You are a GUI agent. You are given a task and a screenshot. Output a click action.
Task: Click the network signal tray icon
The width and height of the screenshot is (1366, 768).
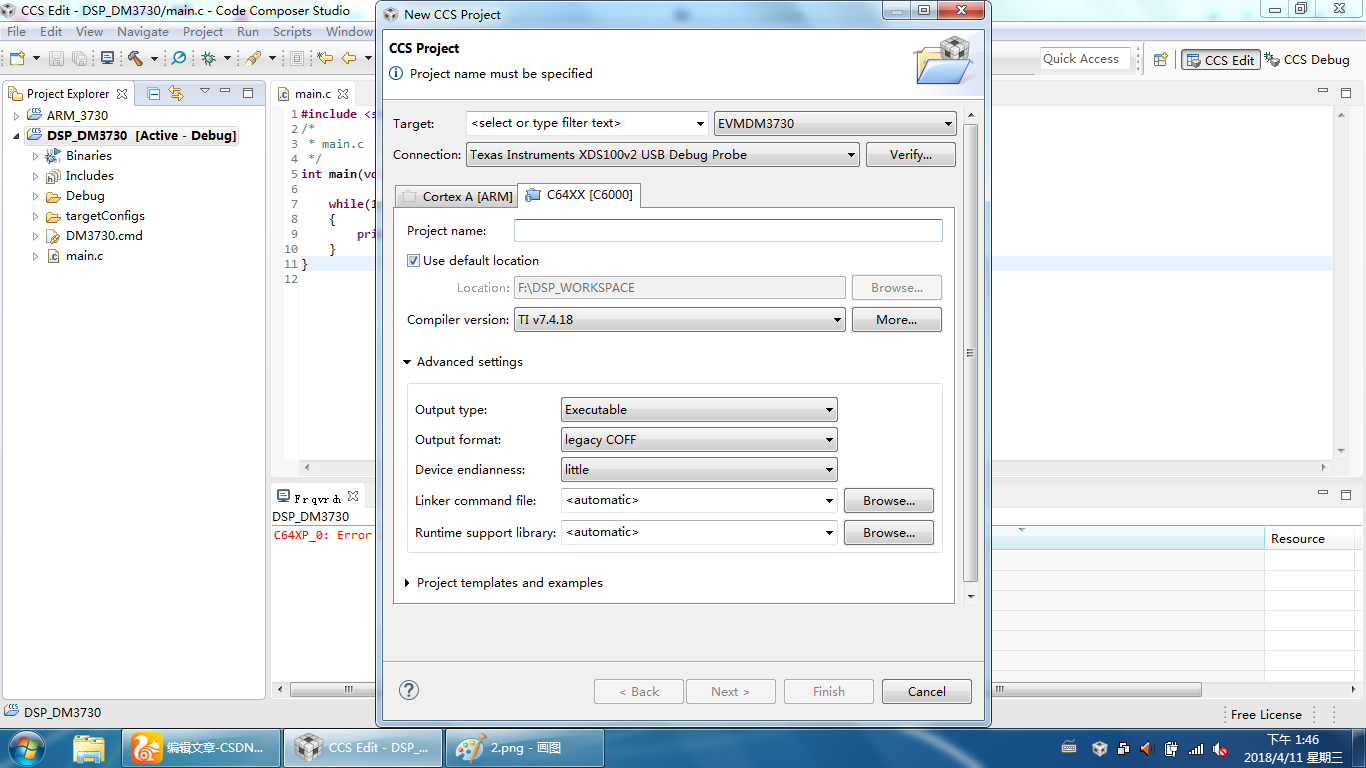pyautogui.click(x=1196, y=748)
